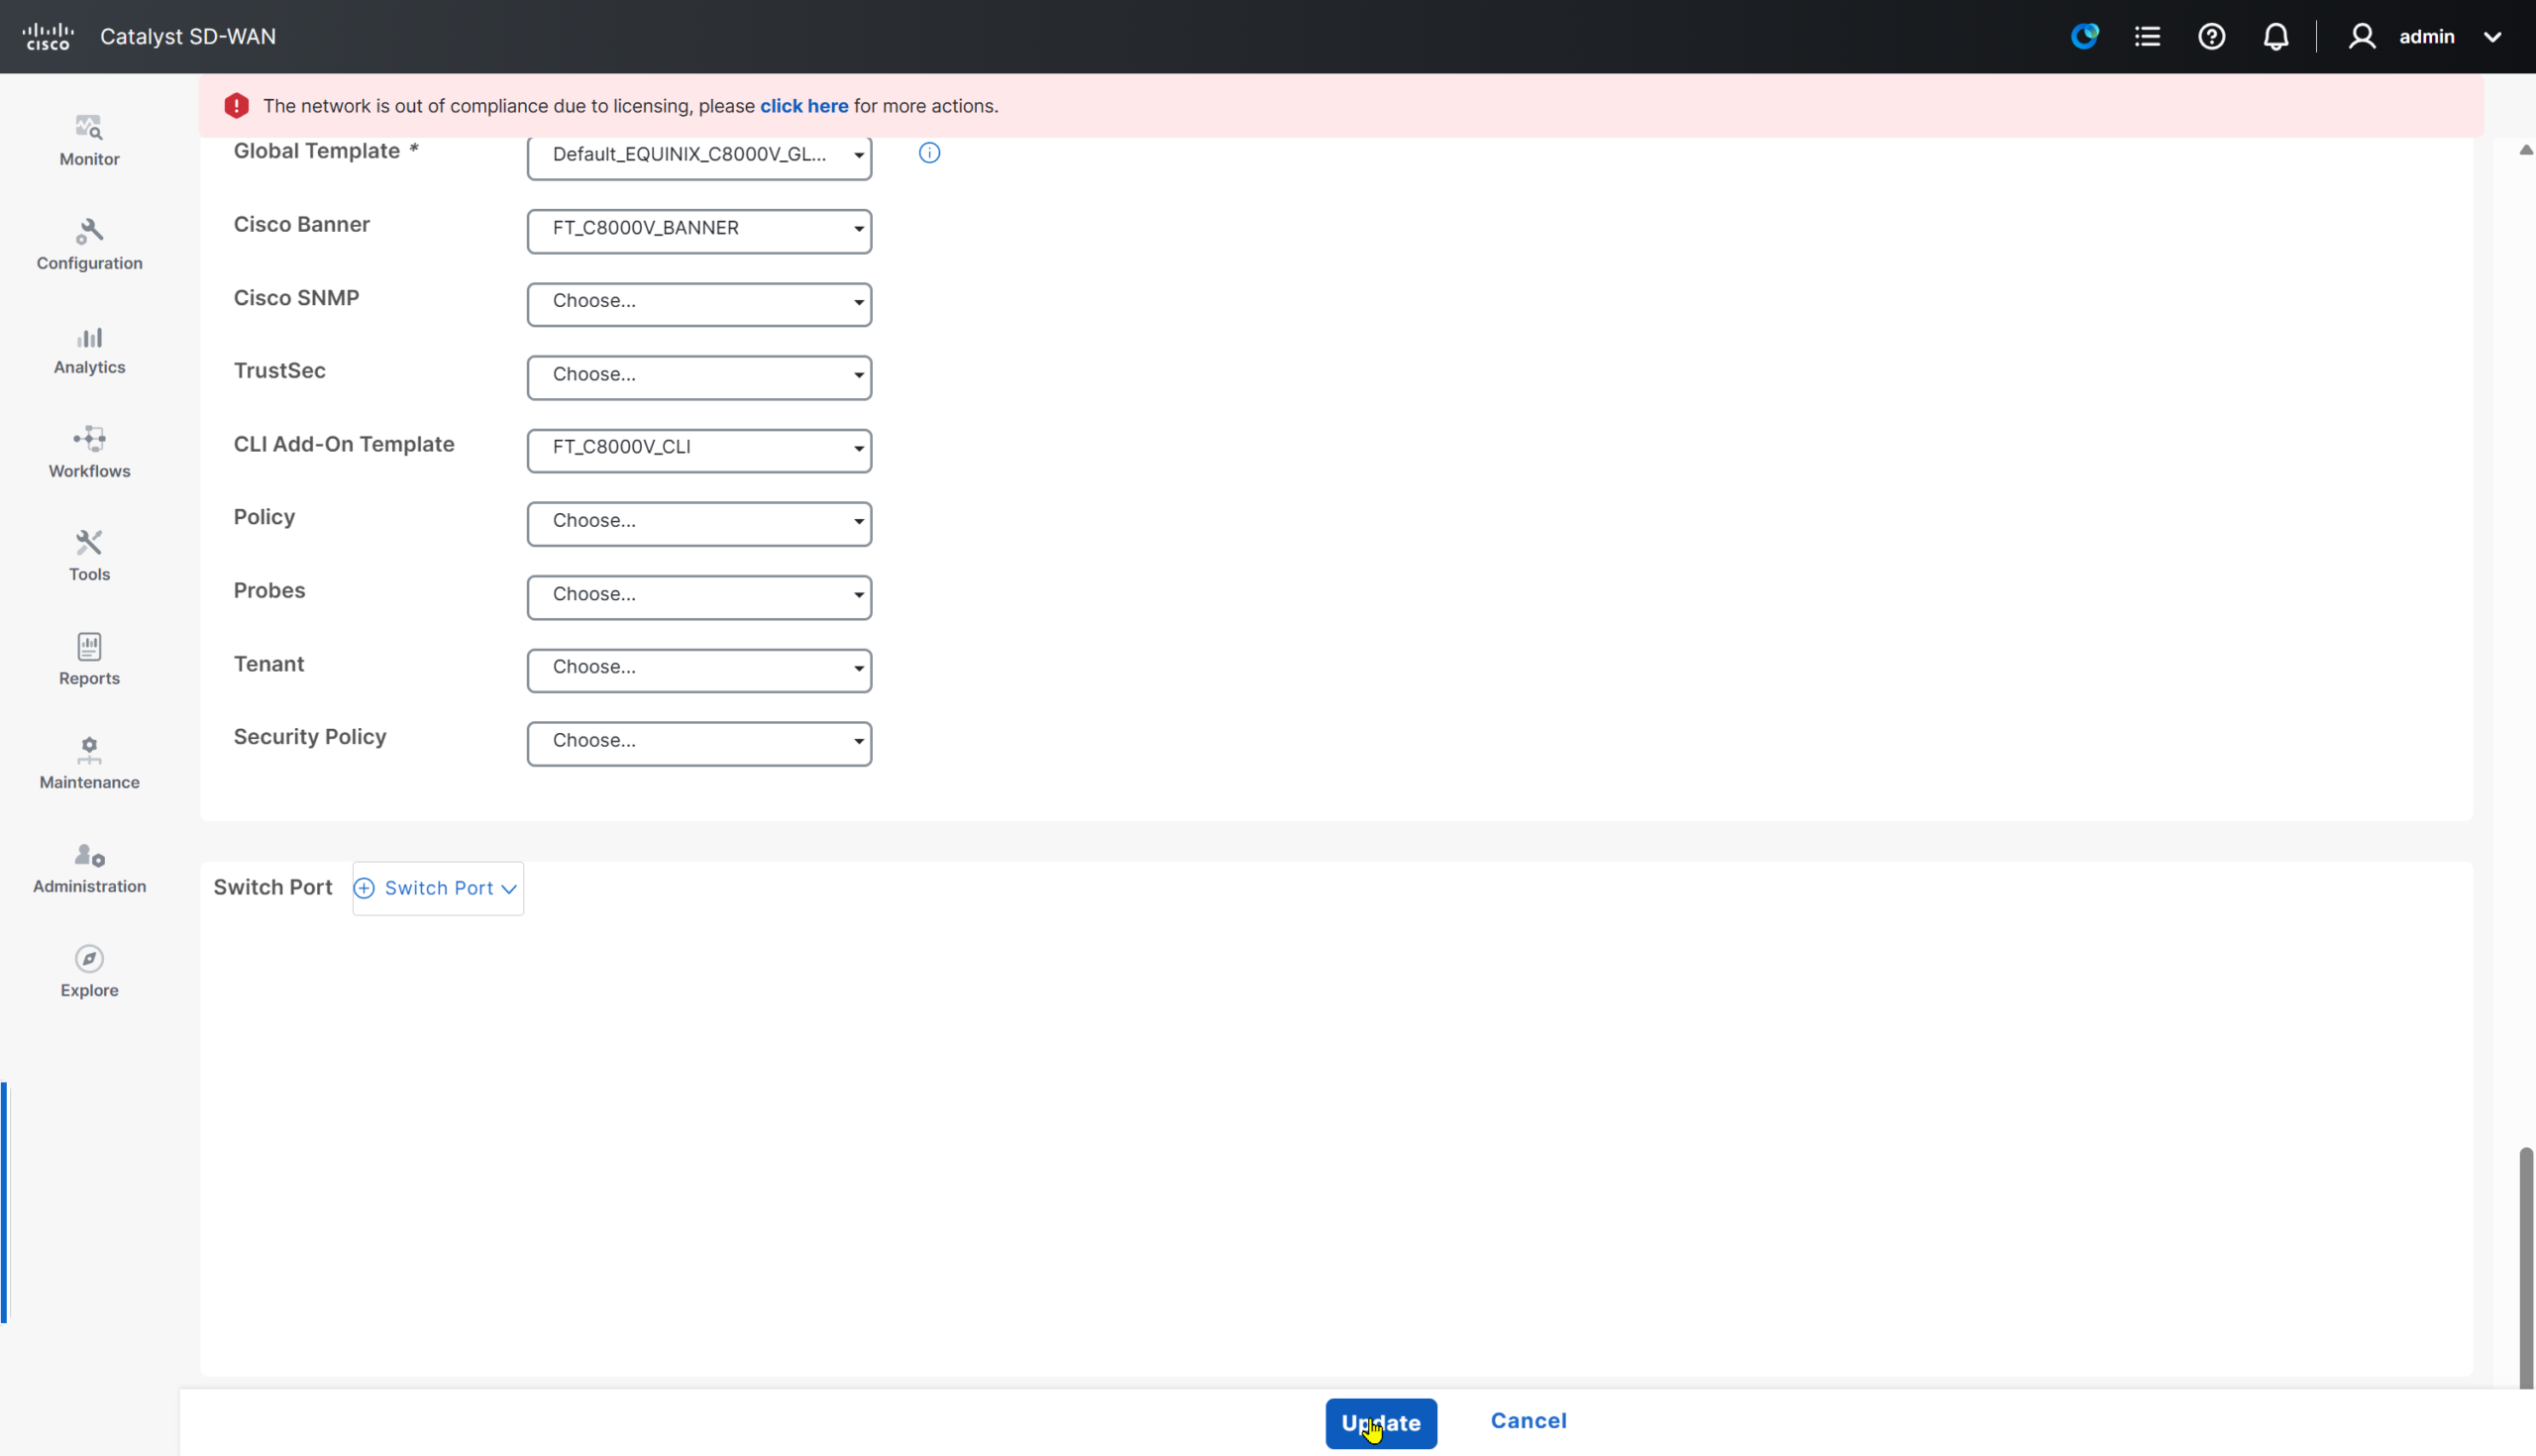Click the Global Template field label
Screen dimensions: 2536x1456
326,151
